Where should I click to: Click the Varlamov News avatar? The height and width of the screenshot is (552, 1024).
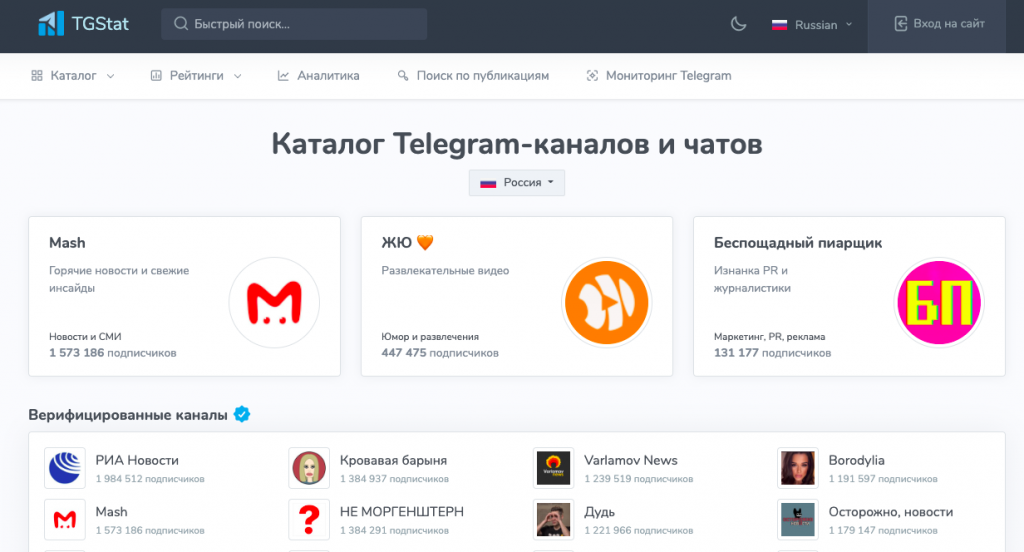coord(553,468)
